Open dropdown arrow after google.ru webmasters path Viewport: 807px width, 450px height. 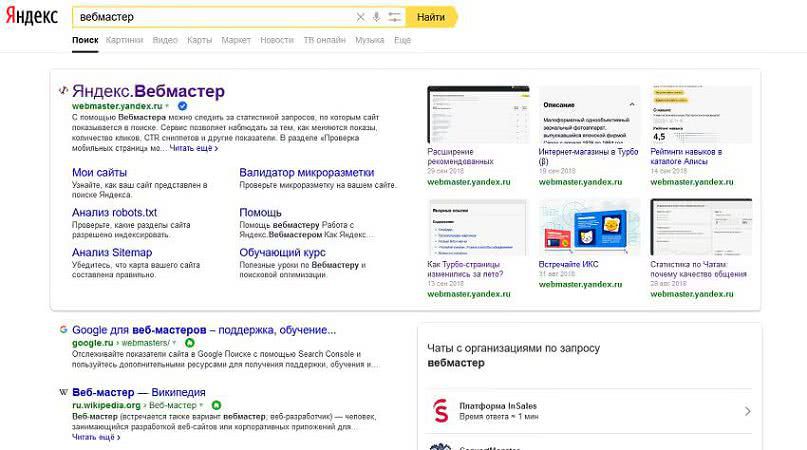coord(174,343)
